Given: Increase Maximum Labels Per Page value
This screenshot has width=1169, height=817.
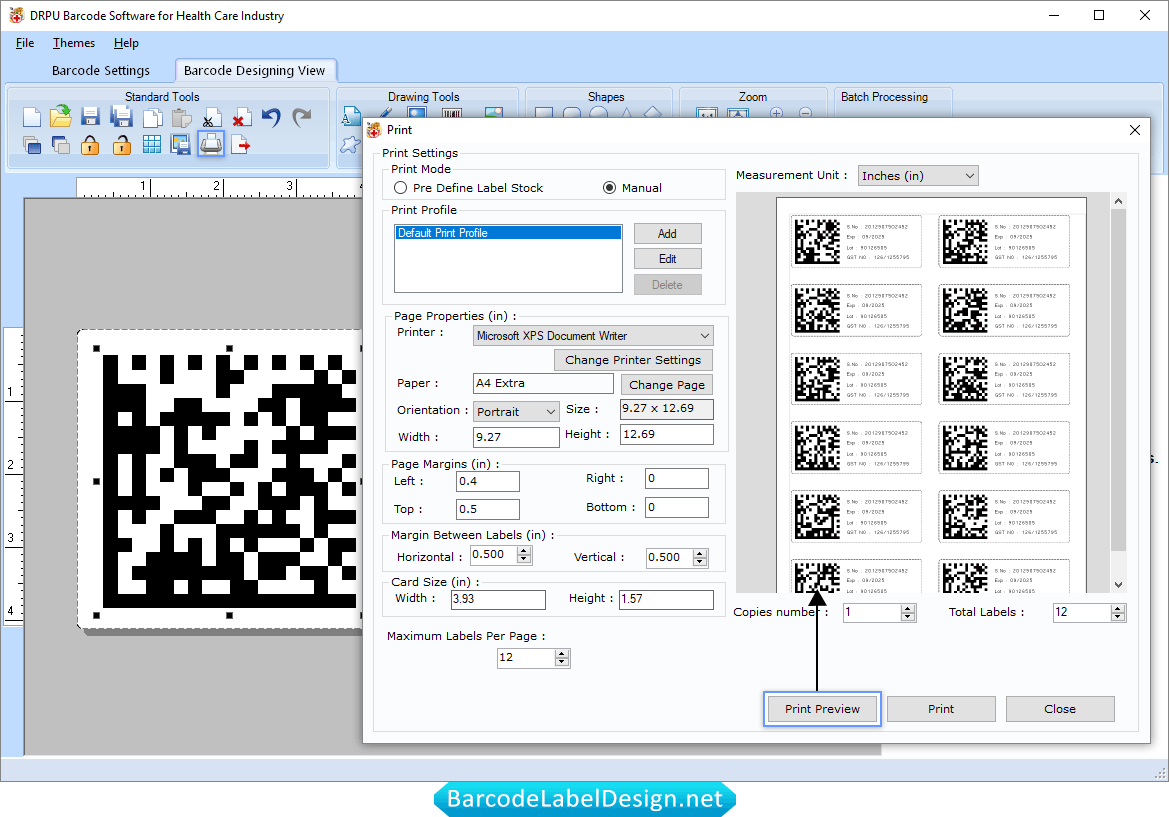Looking at the screenshot, I should (x=562, y=654).
